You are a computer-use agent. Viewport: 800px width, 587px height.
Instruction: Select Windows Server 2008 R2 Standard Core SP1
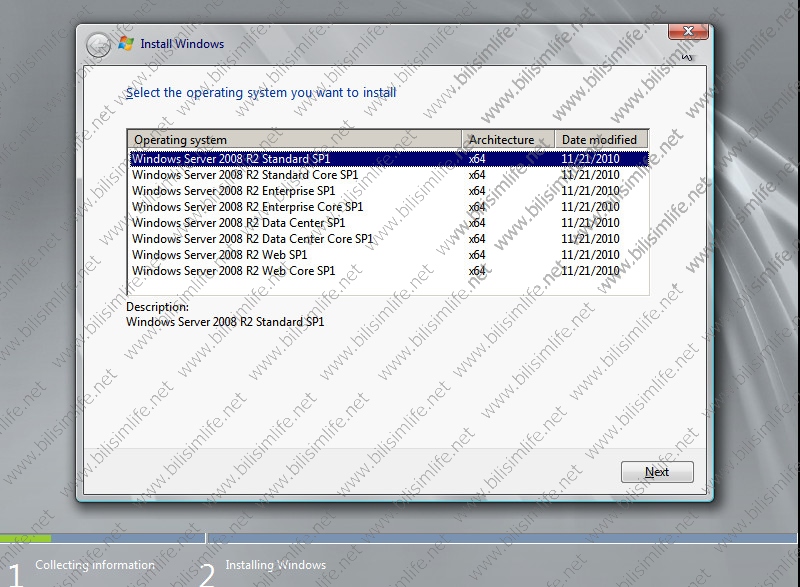pyautogui.click(x=389, y=175)
